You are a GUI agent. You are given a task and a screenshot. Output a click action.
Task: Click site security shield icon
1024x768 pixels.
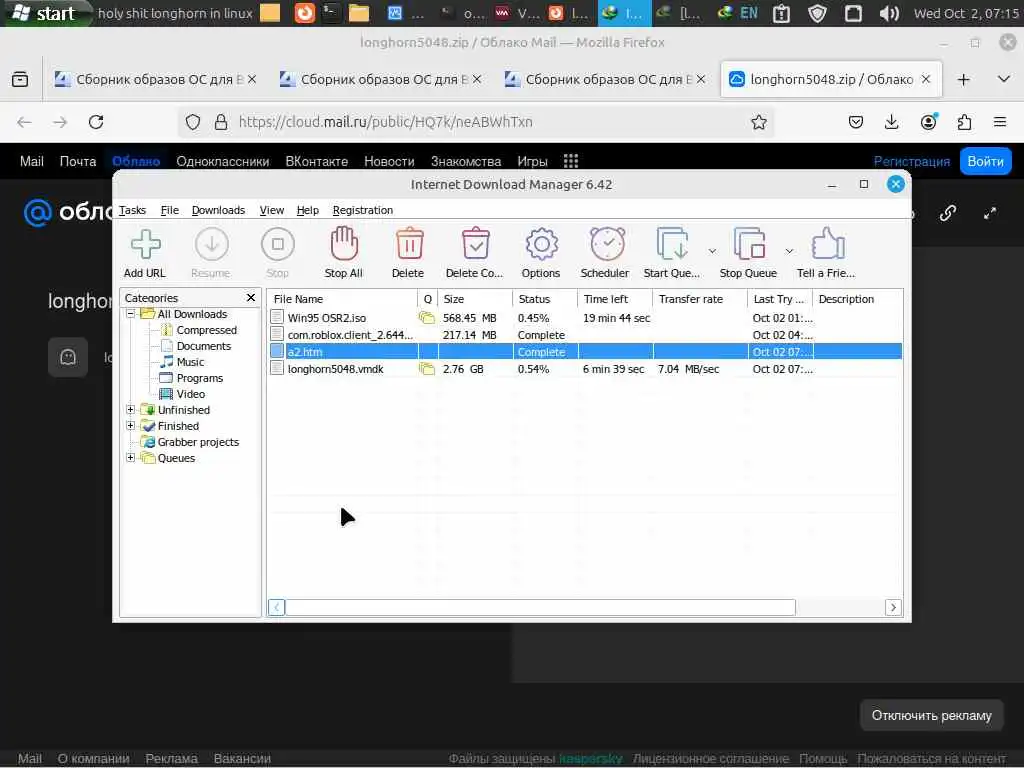[193, 122]
